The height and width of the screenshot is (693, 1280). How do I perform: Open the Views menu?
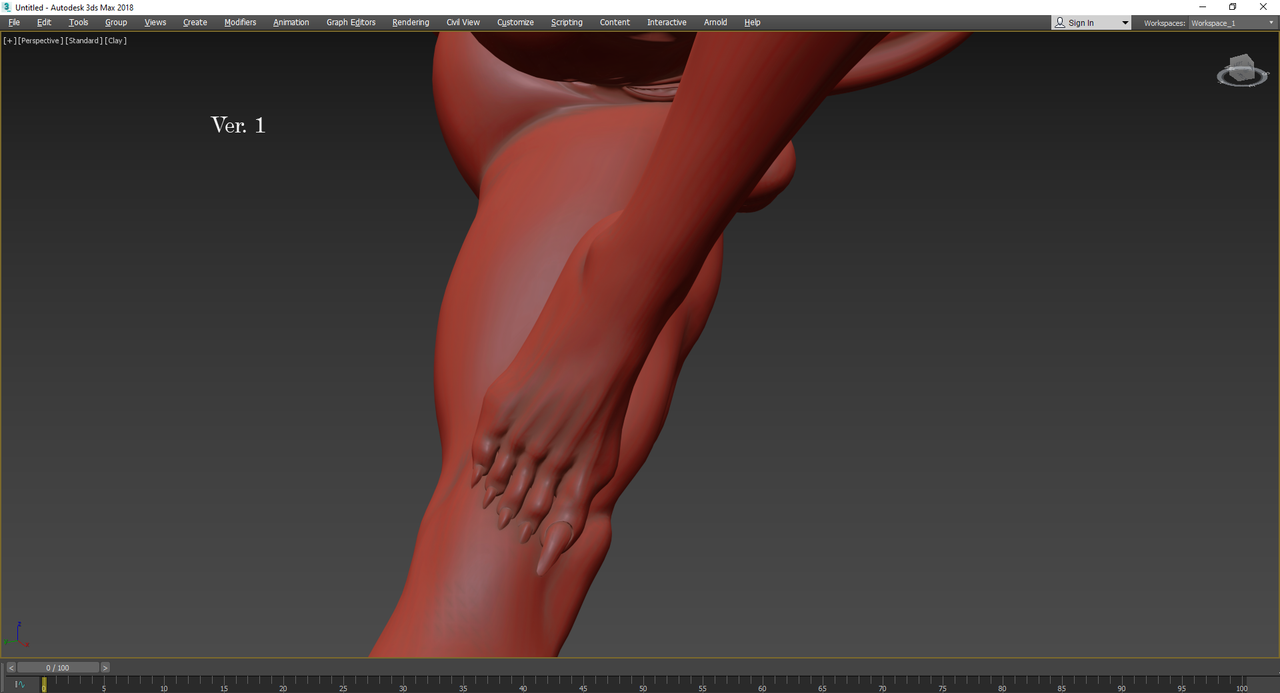click(155, 22)
